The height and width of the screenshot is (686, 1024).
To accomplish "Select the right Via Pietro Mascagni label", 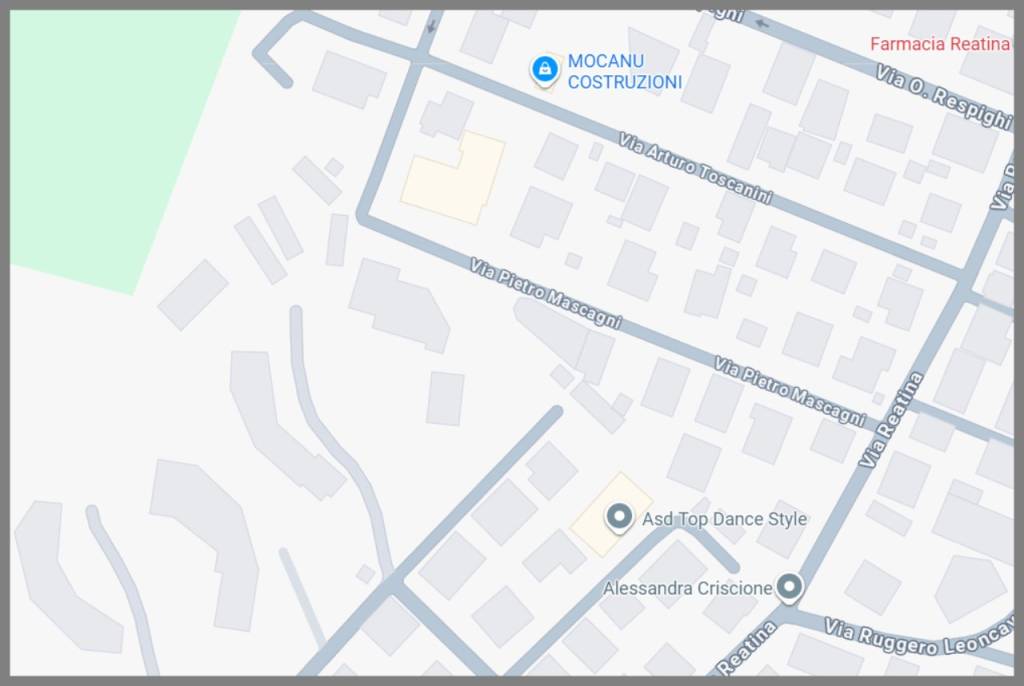I will [x=789, y=391].
